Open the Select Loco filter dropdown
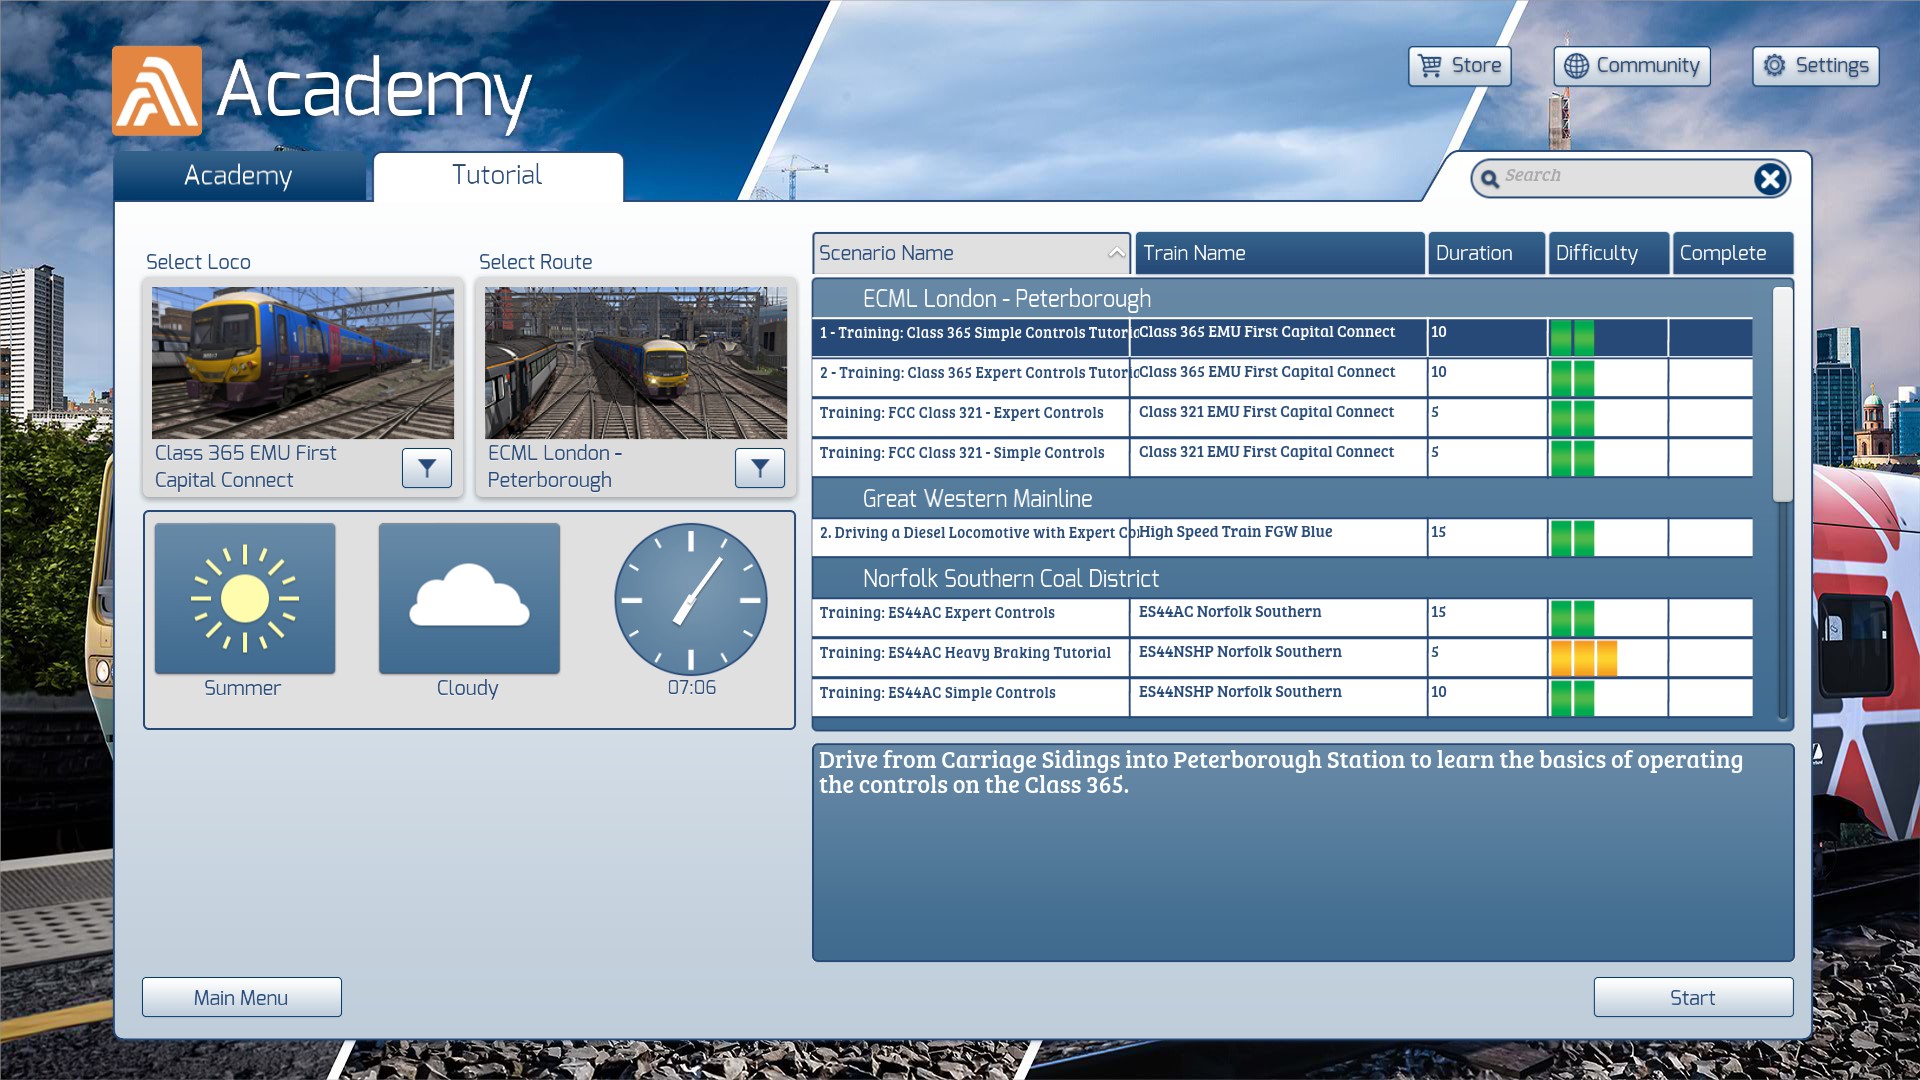The height and width of the screenshot is (1080, 1920). point(427,467)
